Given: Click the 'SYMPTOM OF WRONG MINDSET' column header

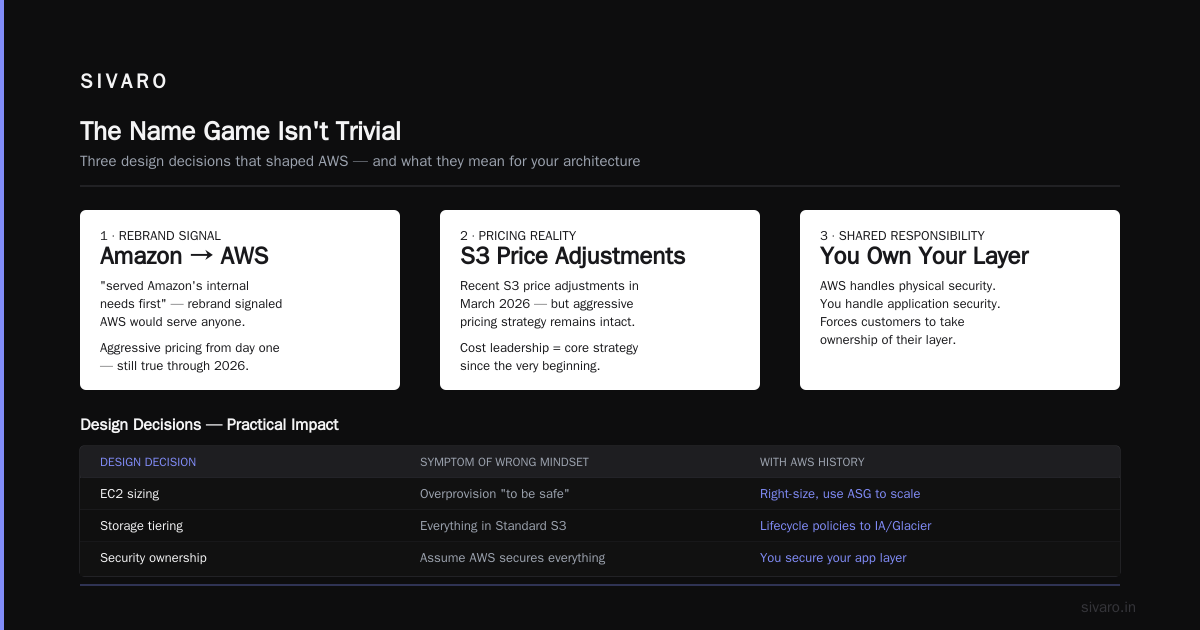Looking at the screenshot, I should pyautogui.click(x=504, y=462).
